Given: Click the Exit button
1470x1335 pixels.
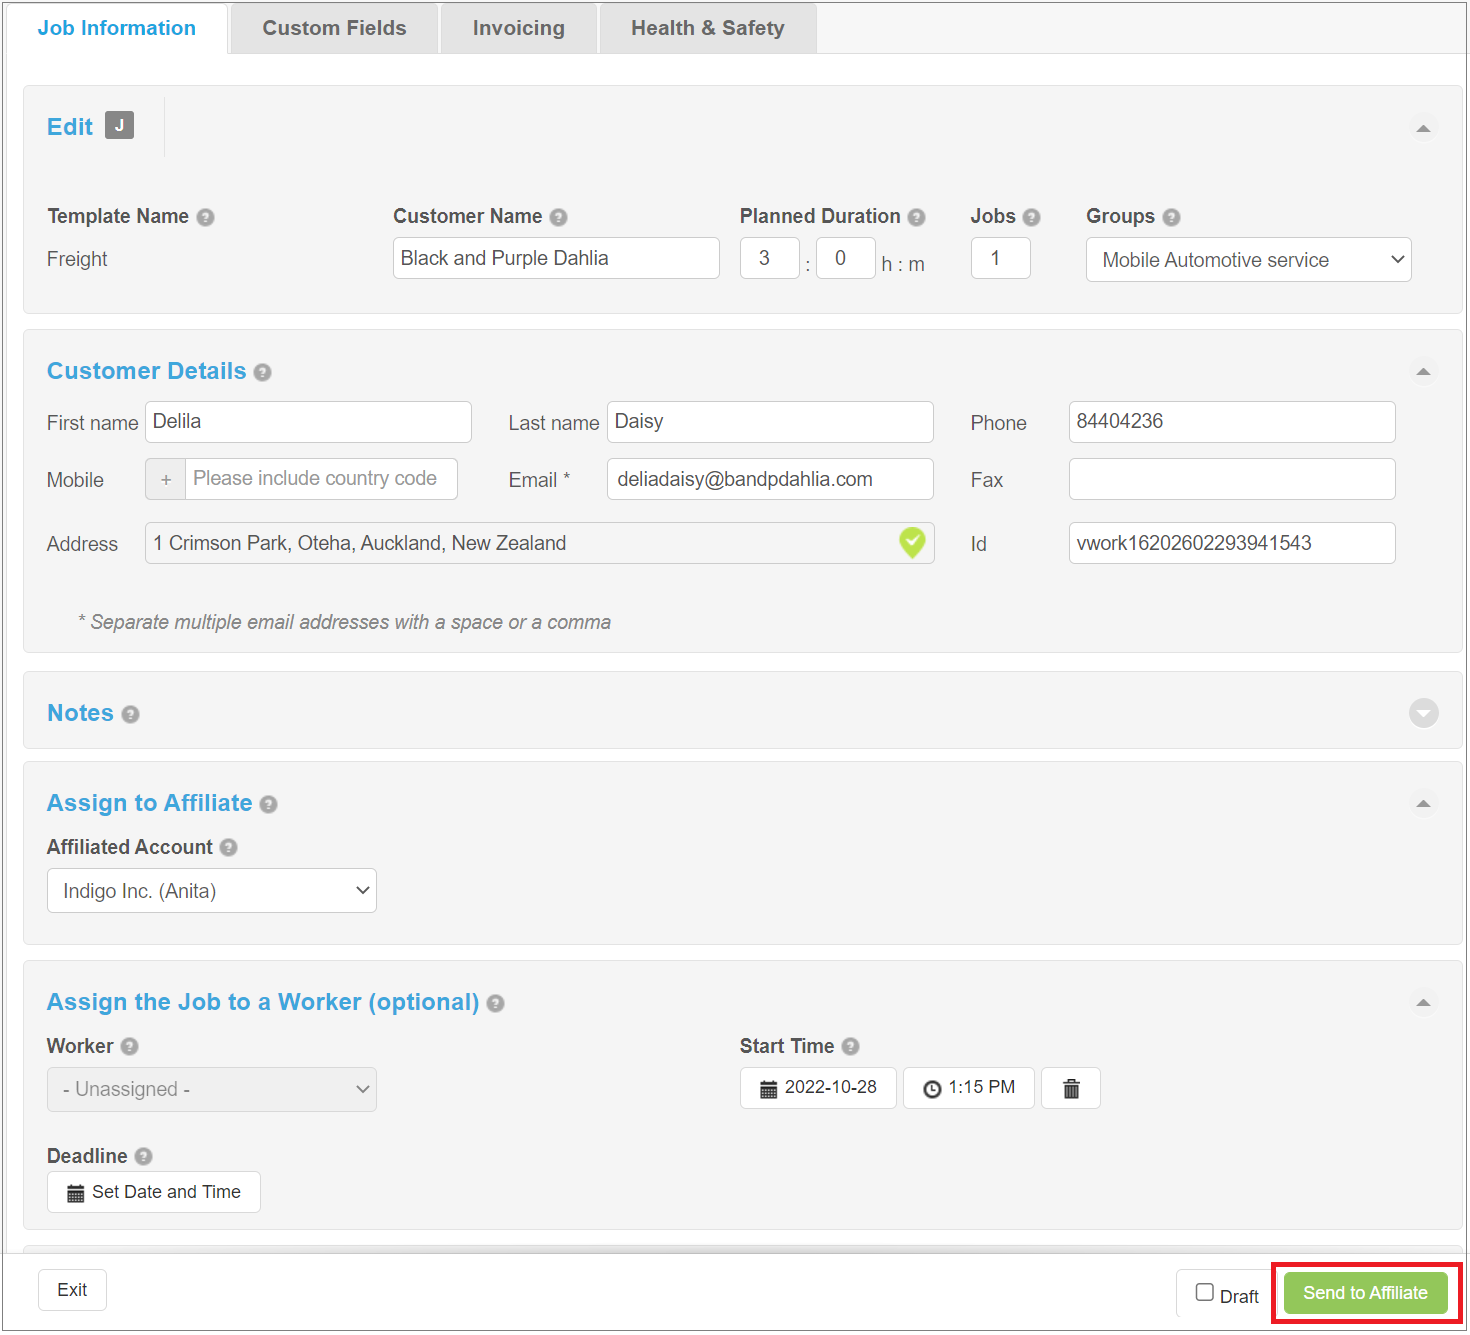Looking at the screenshot, I should (72, 1290).
